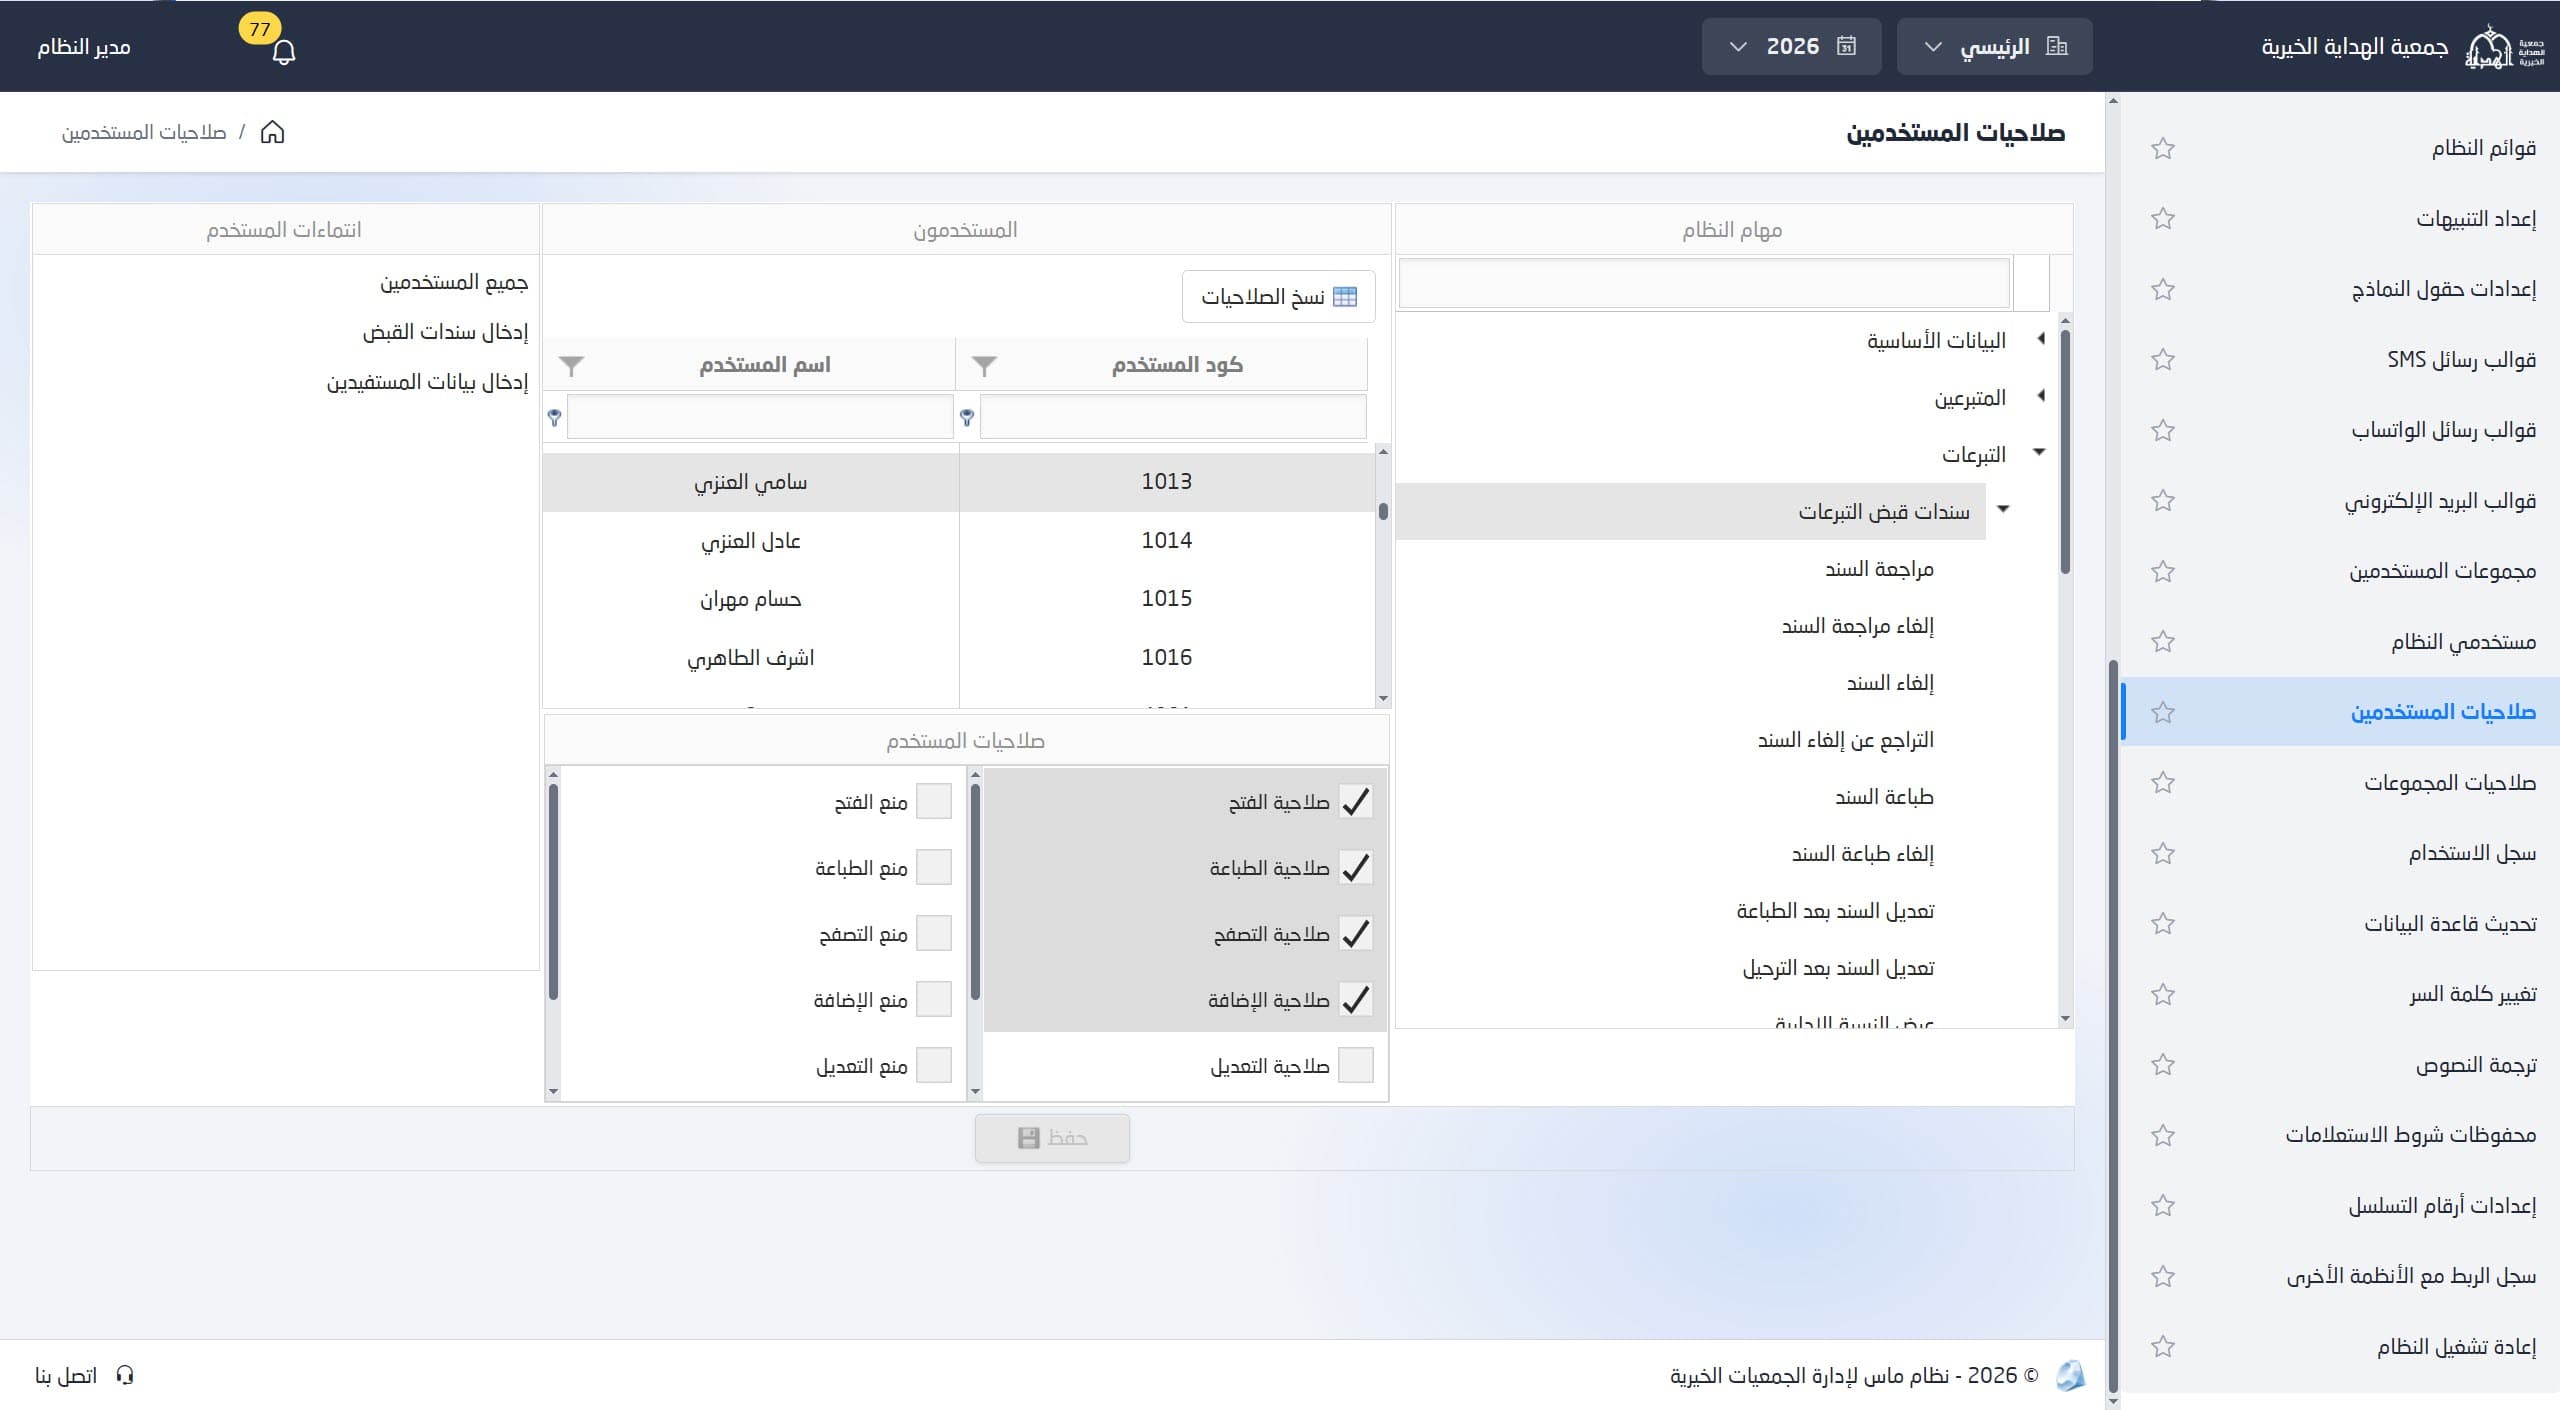Click the اتصل بنا link
2560x1410 pixels.
tap(66, 1375)
